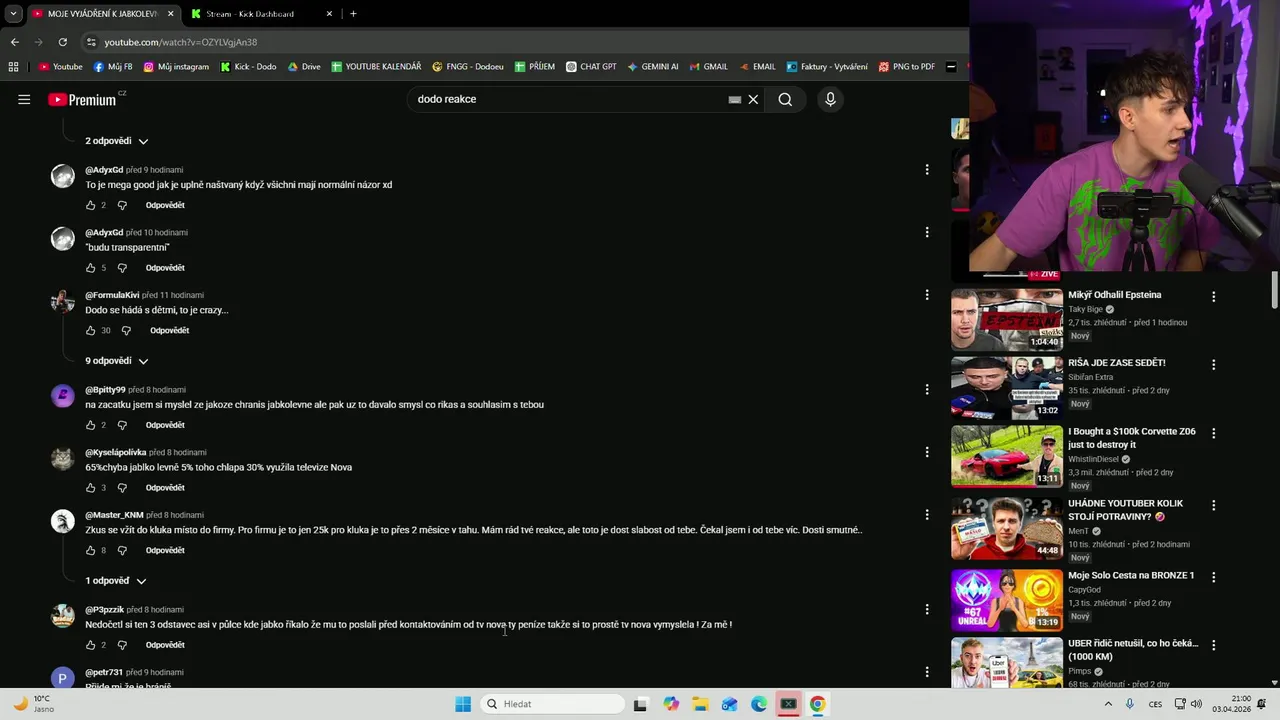Like AdyxGd's "budu transparentní" comment
The image size is (1280, 720).
91,268
